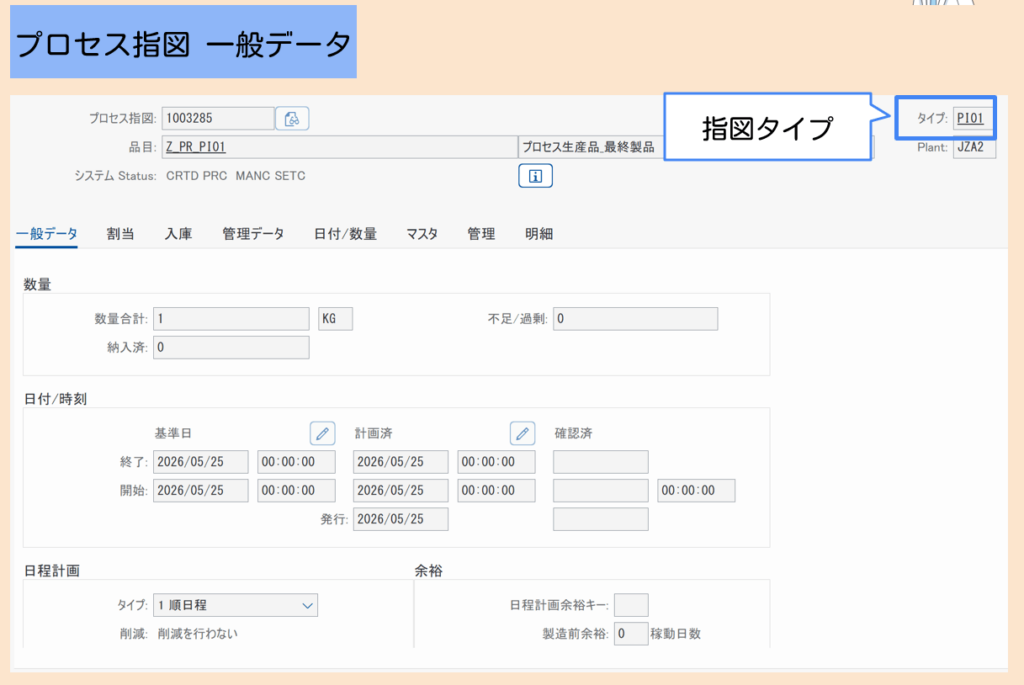Click the 計画済 開始 date field
1024x685 pixels.
(x=401, y=490)
